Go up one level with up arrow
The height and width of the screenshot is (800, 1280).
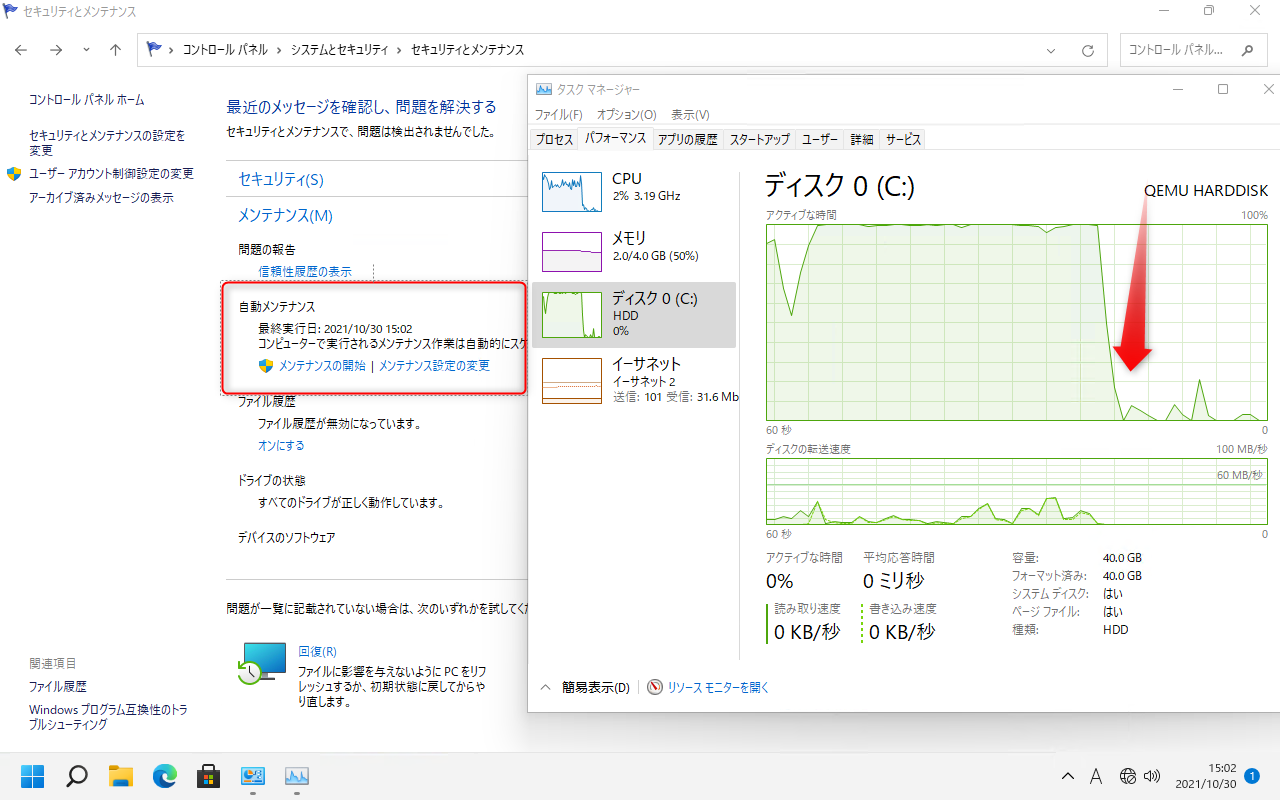pyautogui.click(x=116, y=50)
